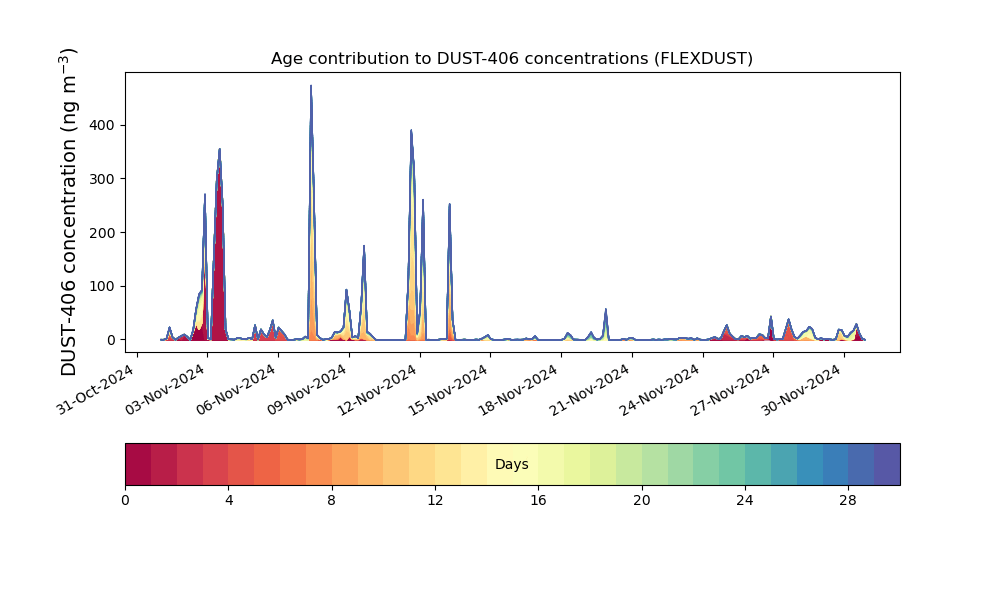Click the colorbar tick label 0
Image resolution: width=1000 pixels, height=600 pixels.
[126, 501]
